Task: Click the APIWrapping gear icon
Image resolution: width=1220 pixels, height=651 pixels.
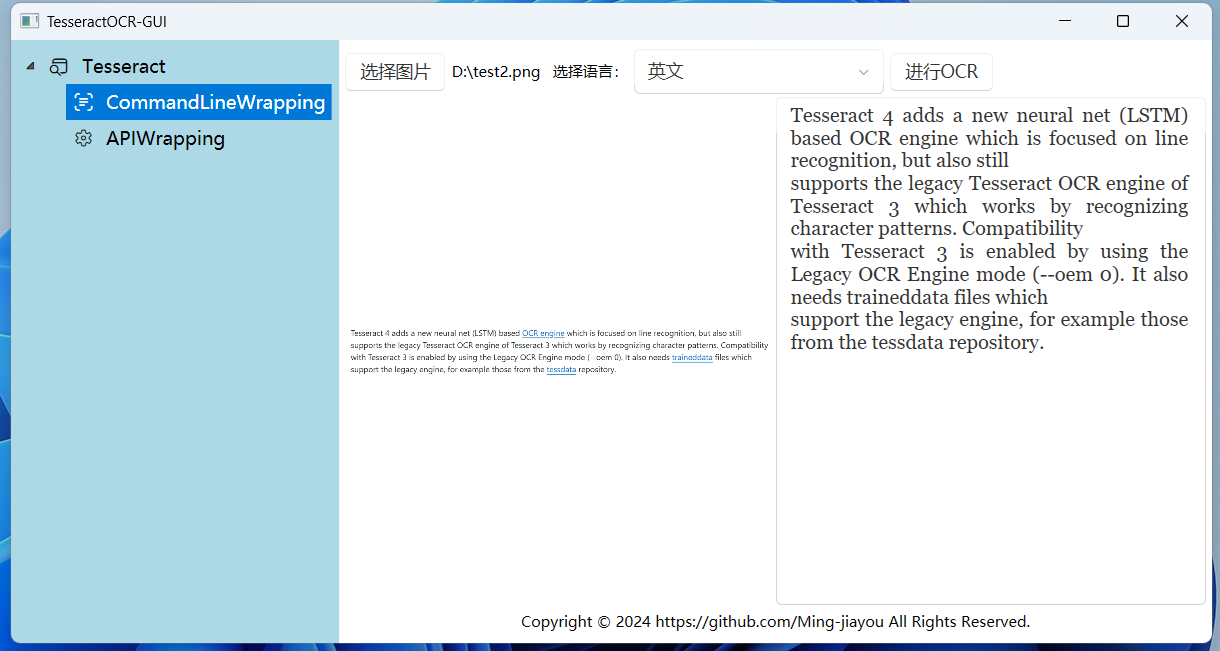Action: [84, 138]
